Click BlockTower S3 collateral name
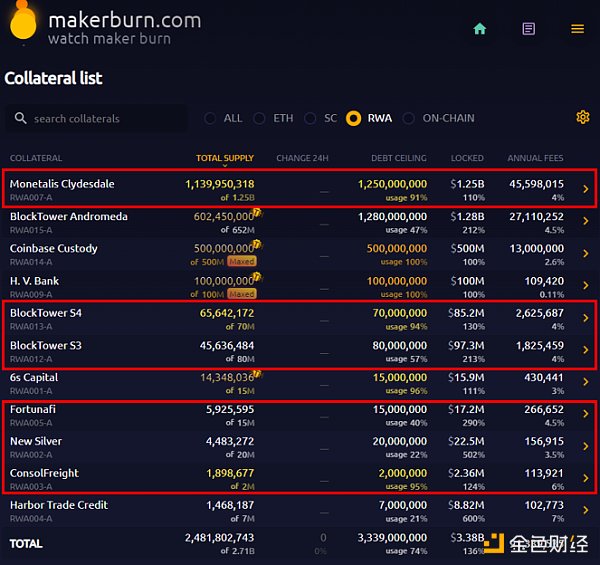 (x=46, y=345)
